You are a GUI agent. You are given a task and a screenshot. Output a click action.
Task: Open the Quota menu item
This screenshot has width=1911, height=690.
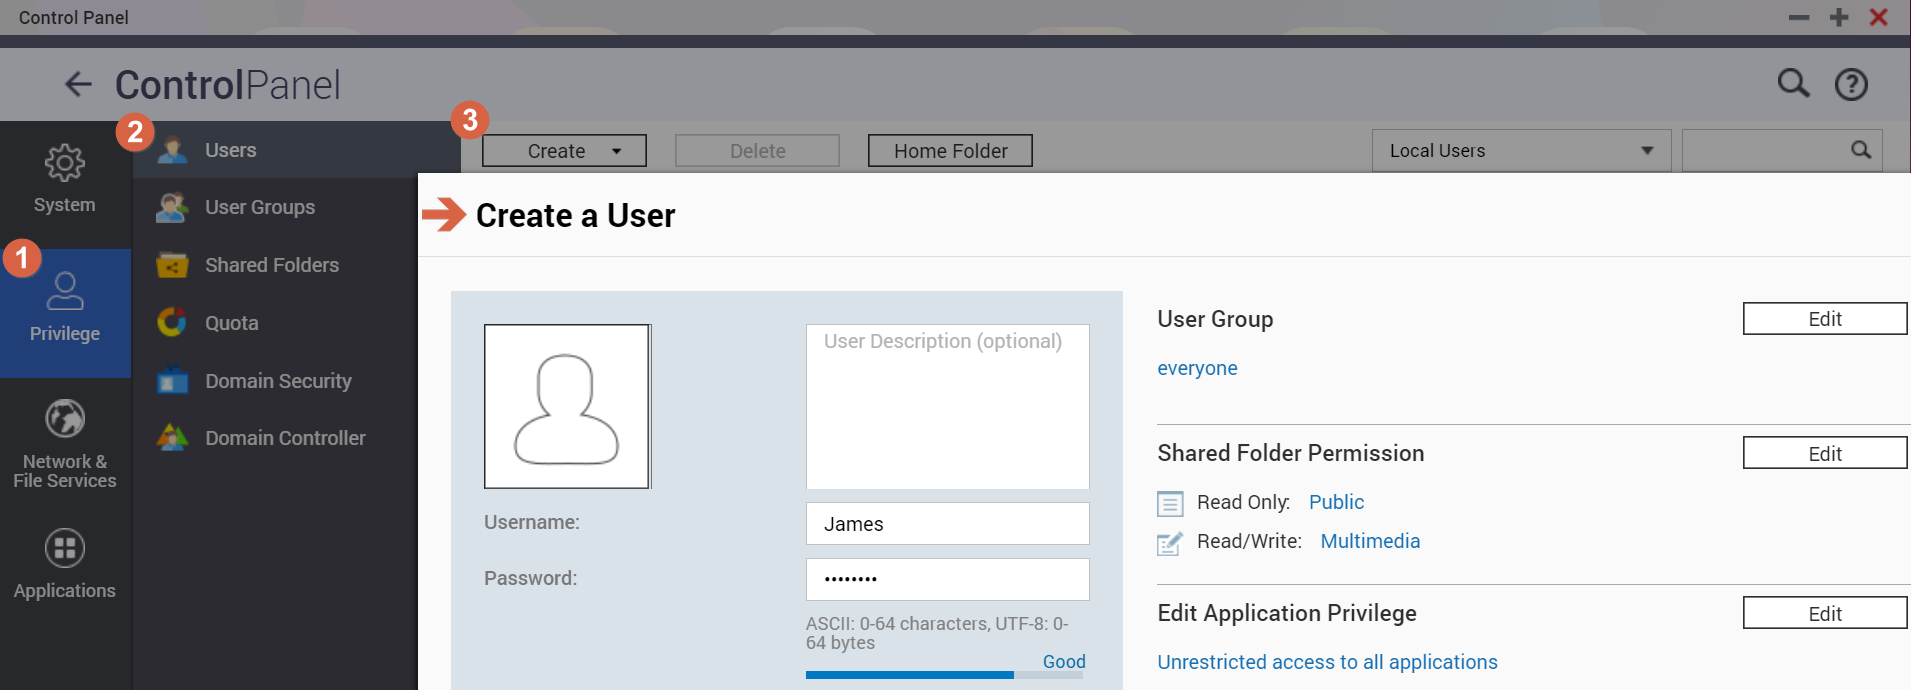[231, 323]
